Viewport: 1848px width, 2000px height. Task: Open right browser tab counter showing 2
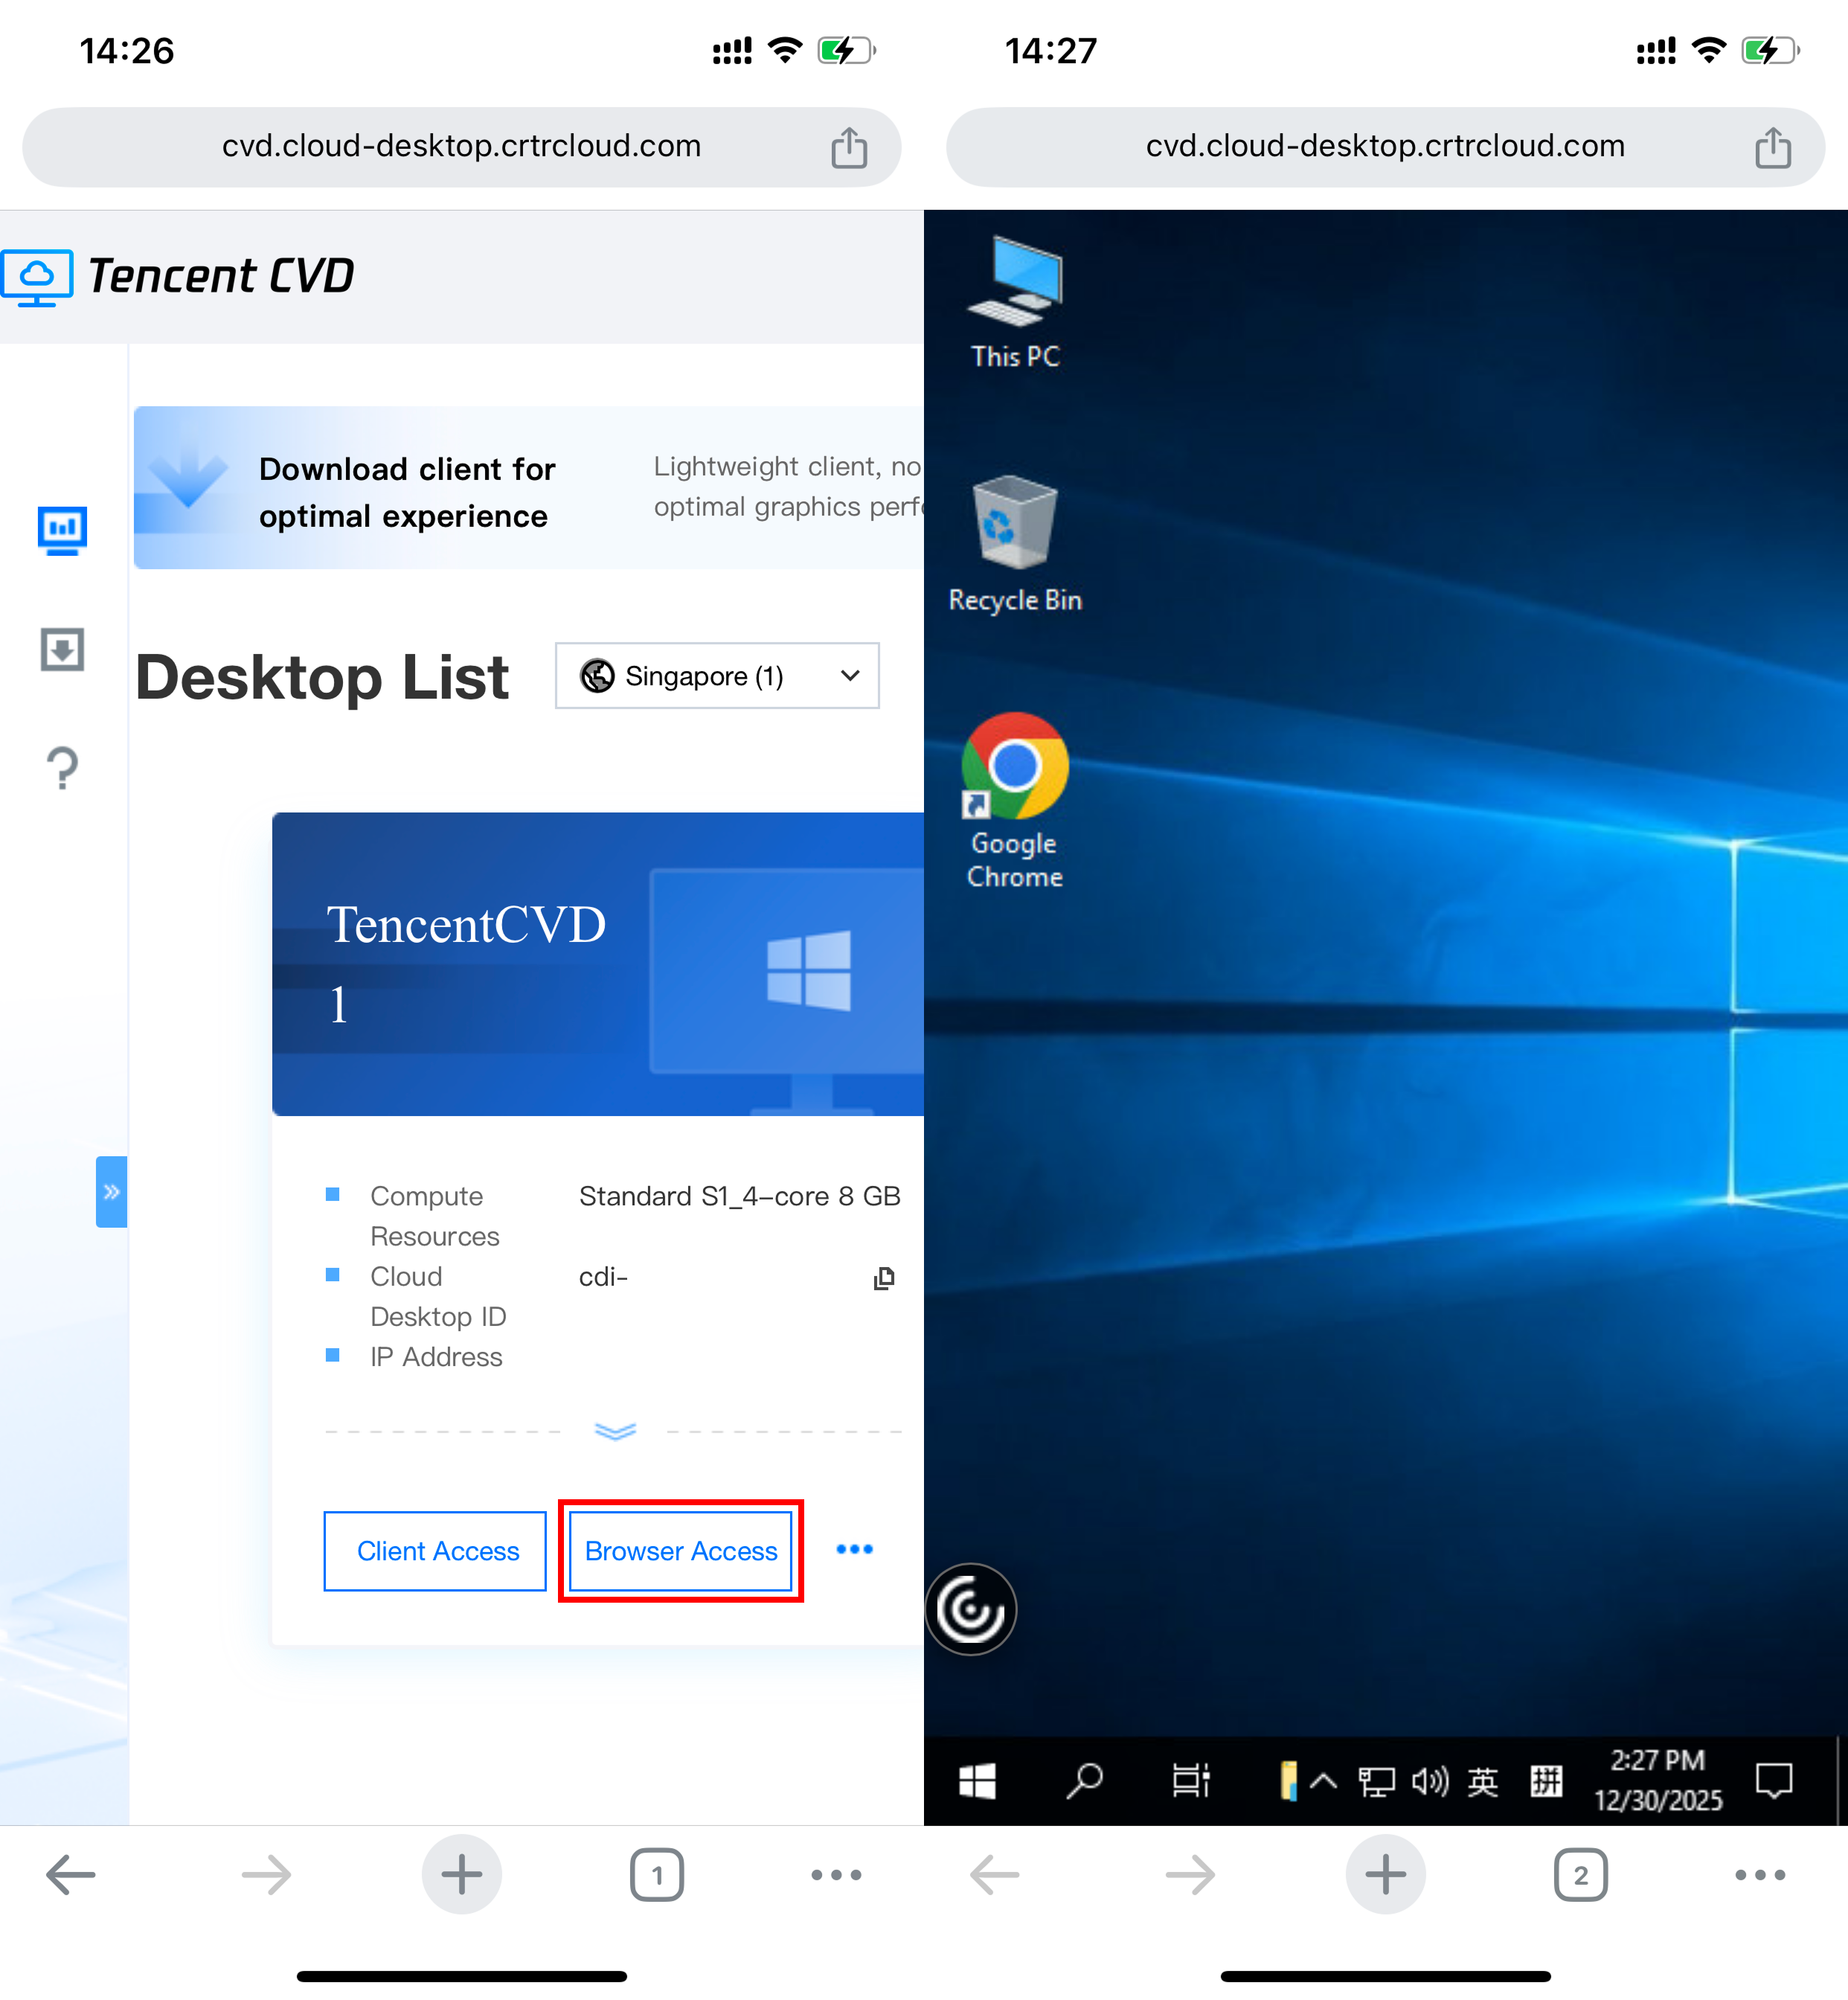point(1580,1875)
